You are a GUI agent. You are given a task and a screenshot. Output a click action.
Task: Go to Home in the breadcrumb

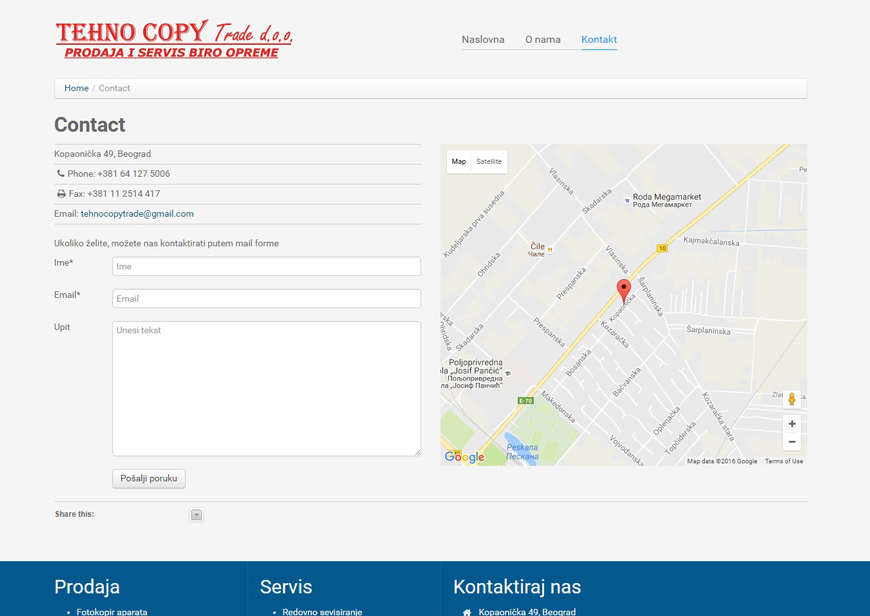pos(76,88)
